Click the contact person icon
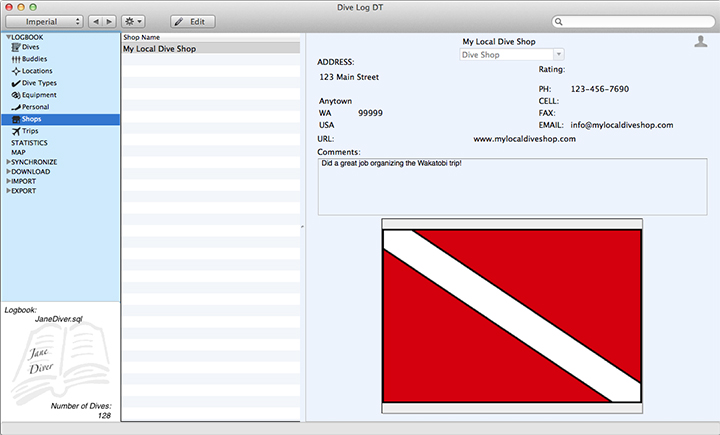The width and height of the screenshot is (720, 435). pyautogui.click(x=700, y=41)
